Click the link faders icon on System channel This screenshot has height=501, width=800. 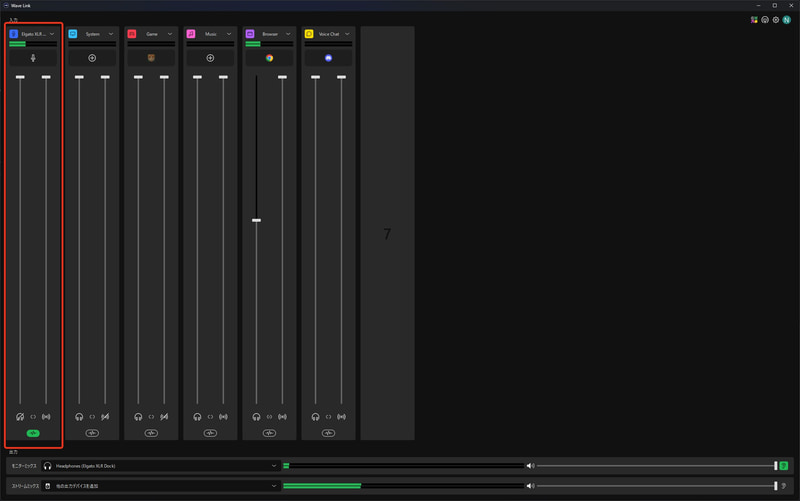coord(92,417)
